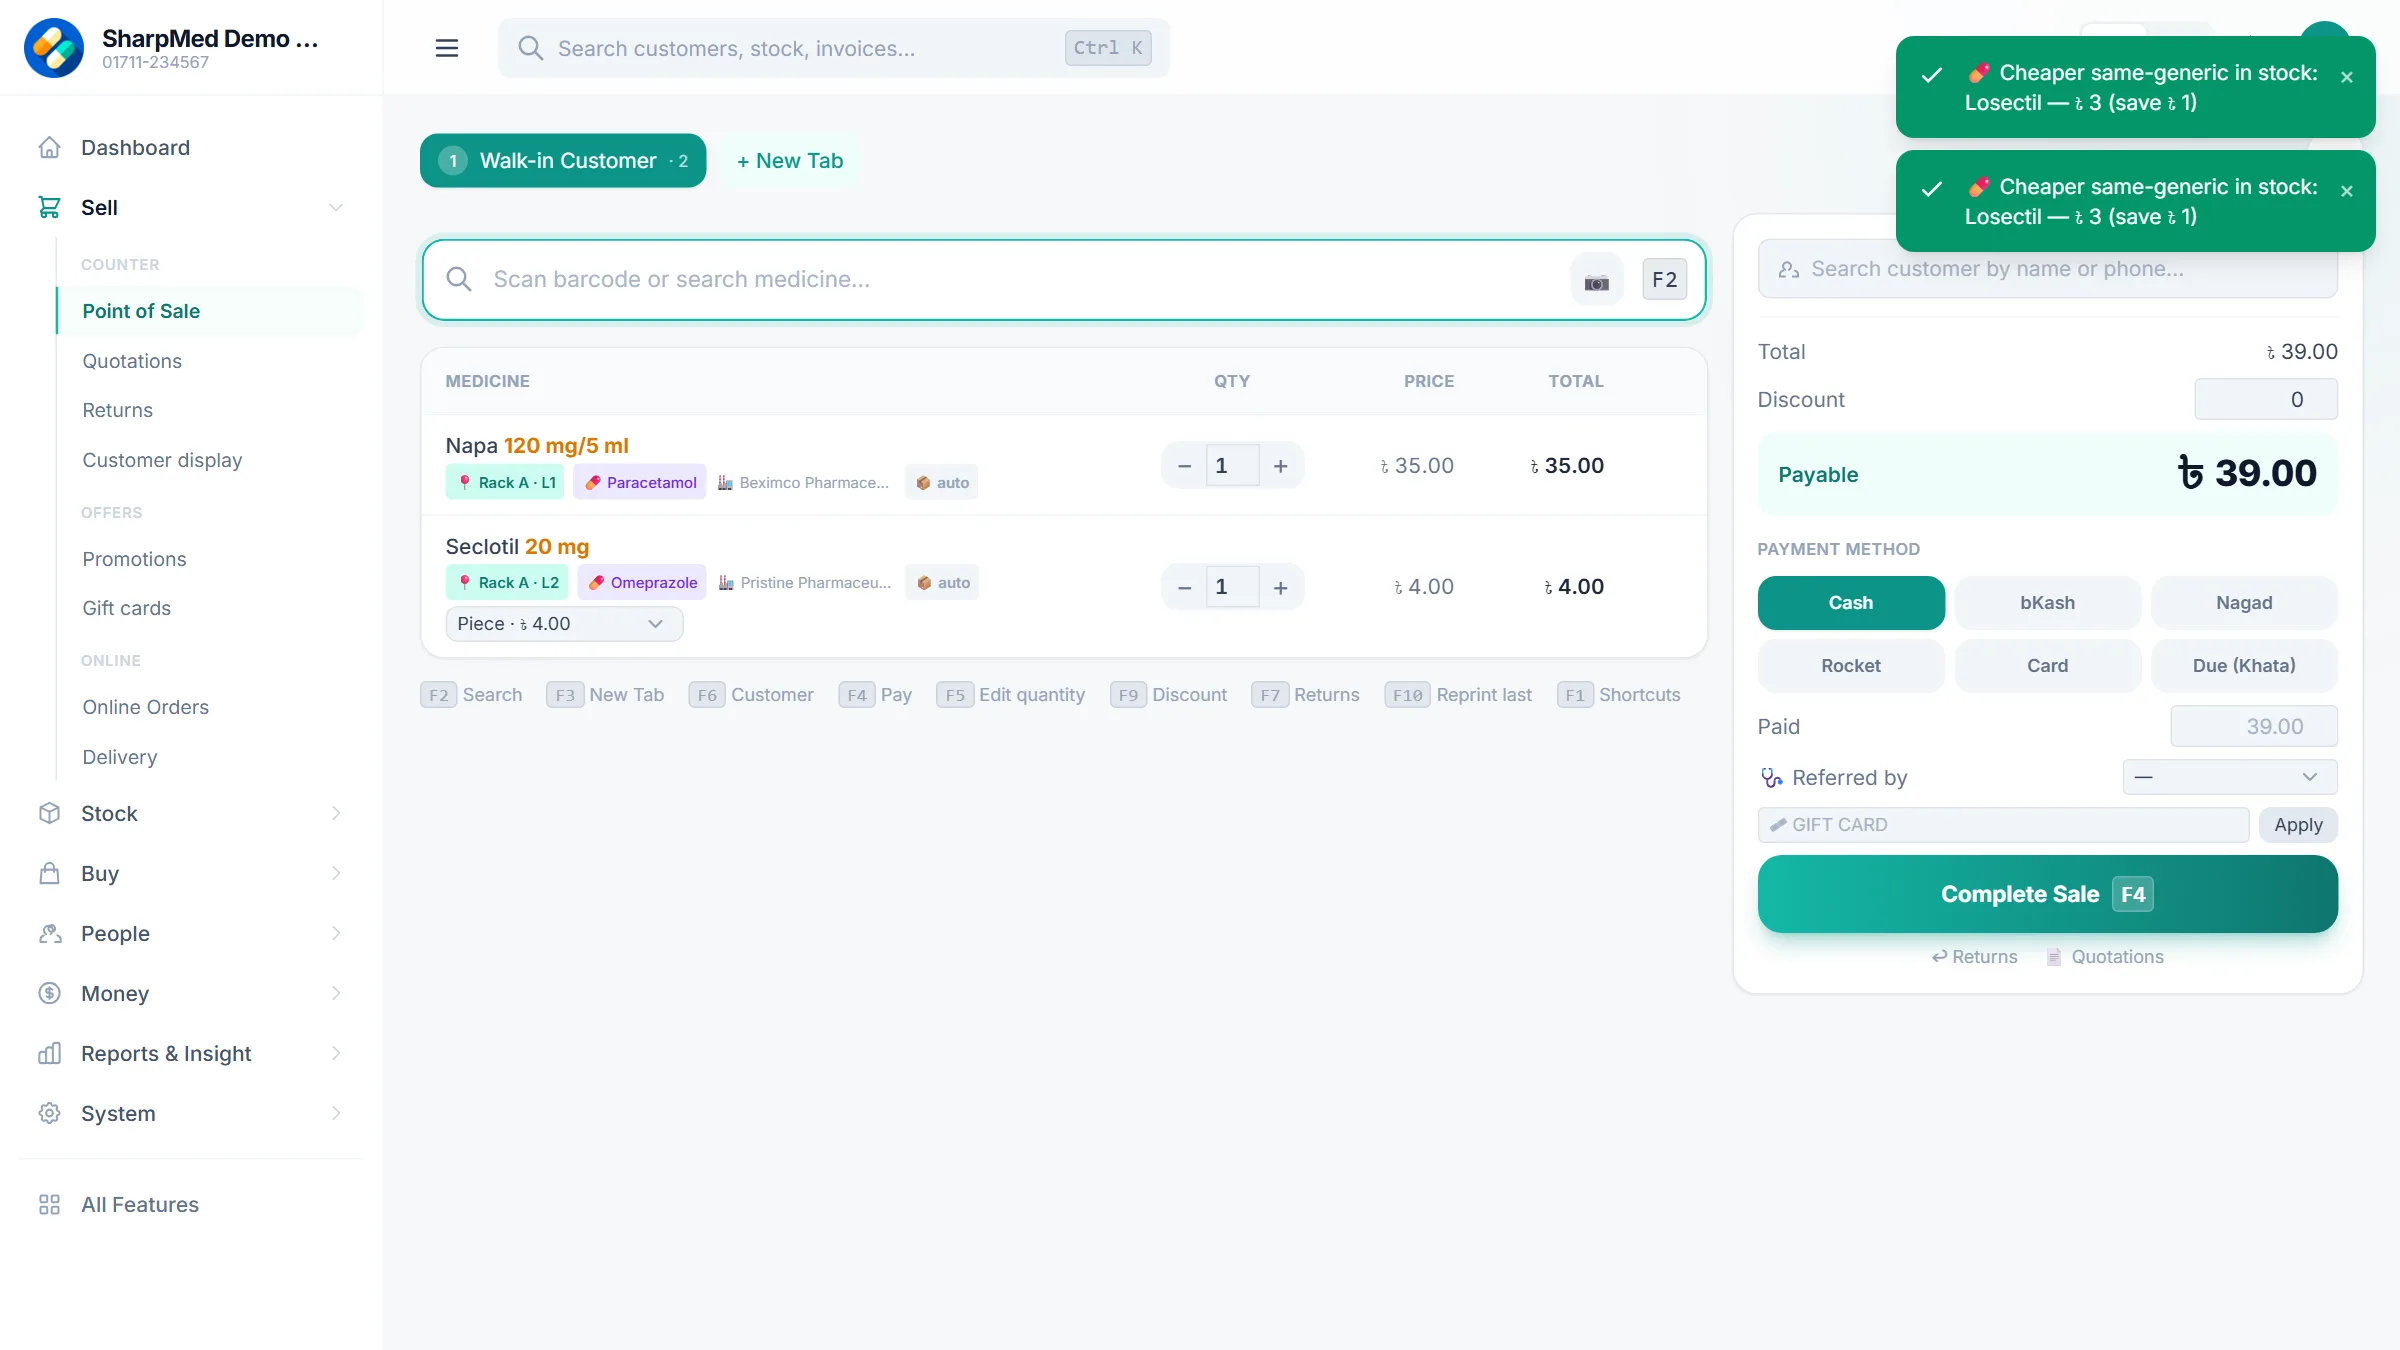Dismiss the second Losectil notification
The image size is (2400, 1350).
tap(2347, 191)
